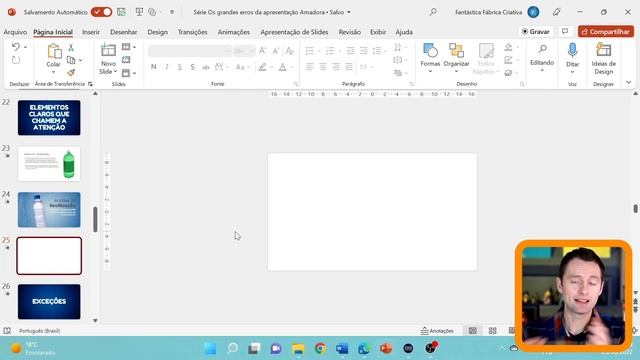Click the decrease font size icon
This screenshot has height=360, width=640.
tap(276, 51)
